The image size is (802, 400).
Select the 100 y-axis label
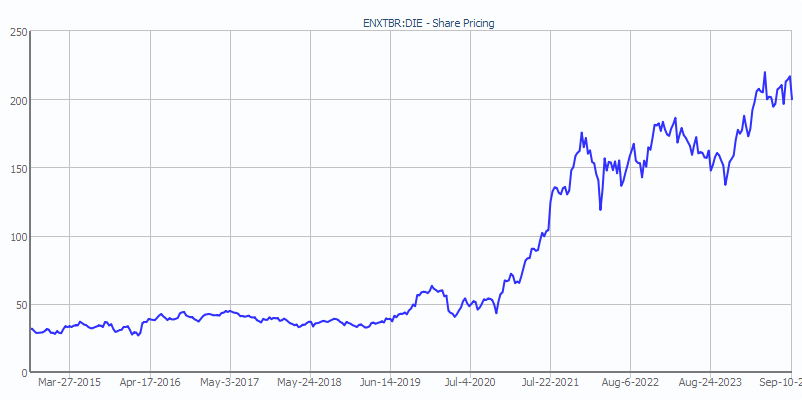tap(17, 236)
